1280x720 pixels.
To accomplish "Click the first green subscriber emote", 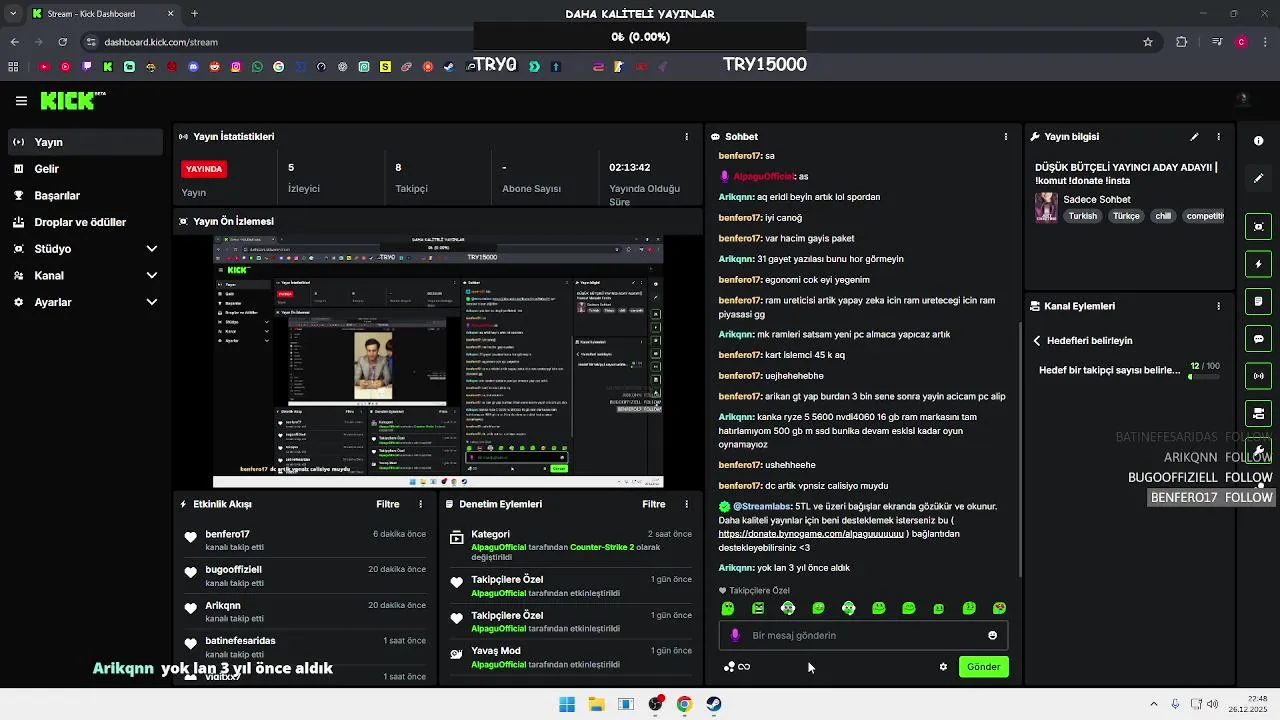I will pyautogui.click(x=728, y=608).
